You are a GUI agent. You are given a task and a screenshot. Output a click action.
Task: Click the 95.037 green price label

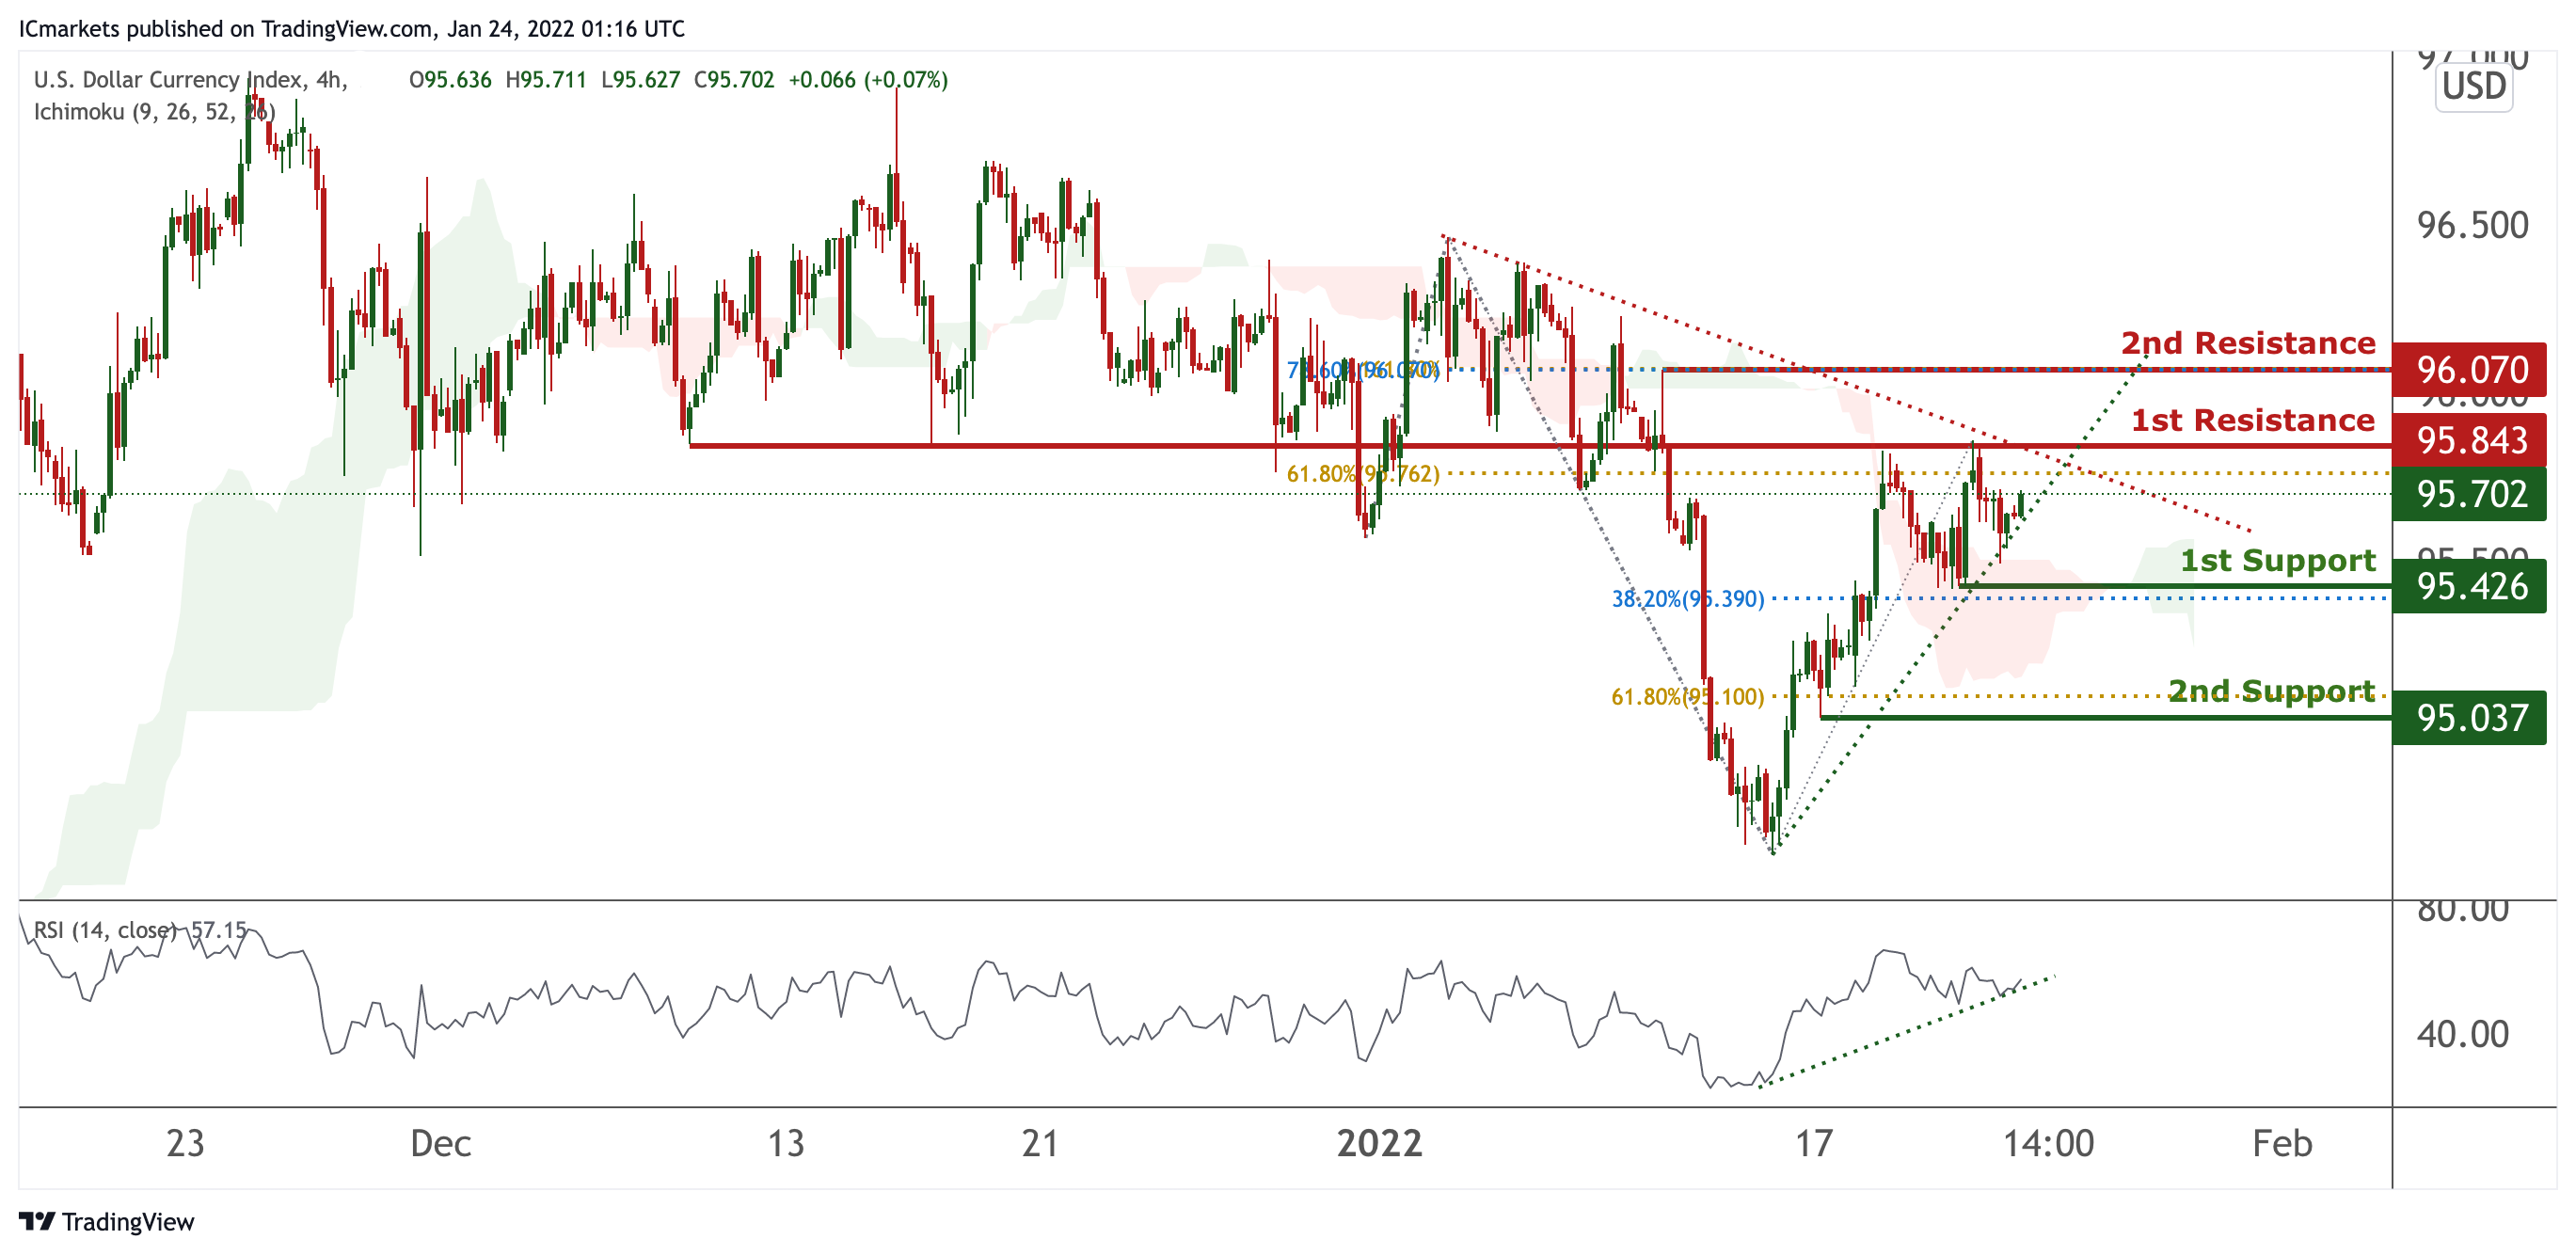tap(2470, 718)
